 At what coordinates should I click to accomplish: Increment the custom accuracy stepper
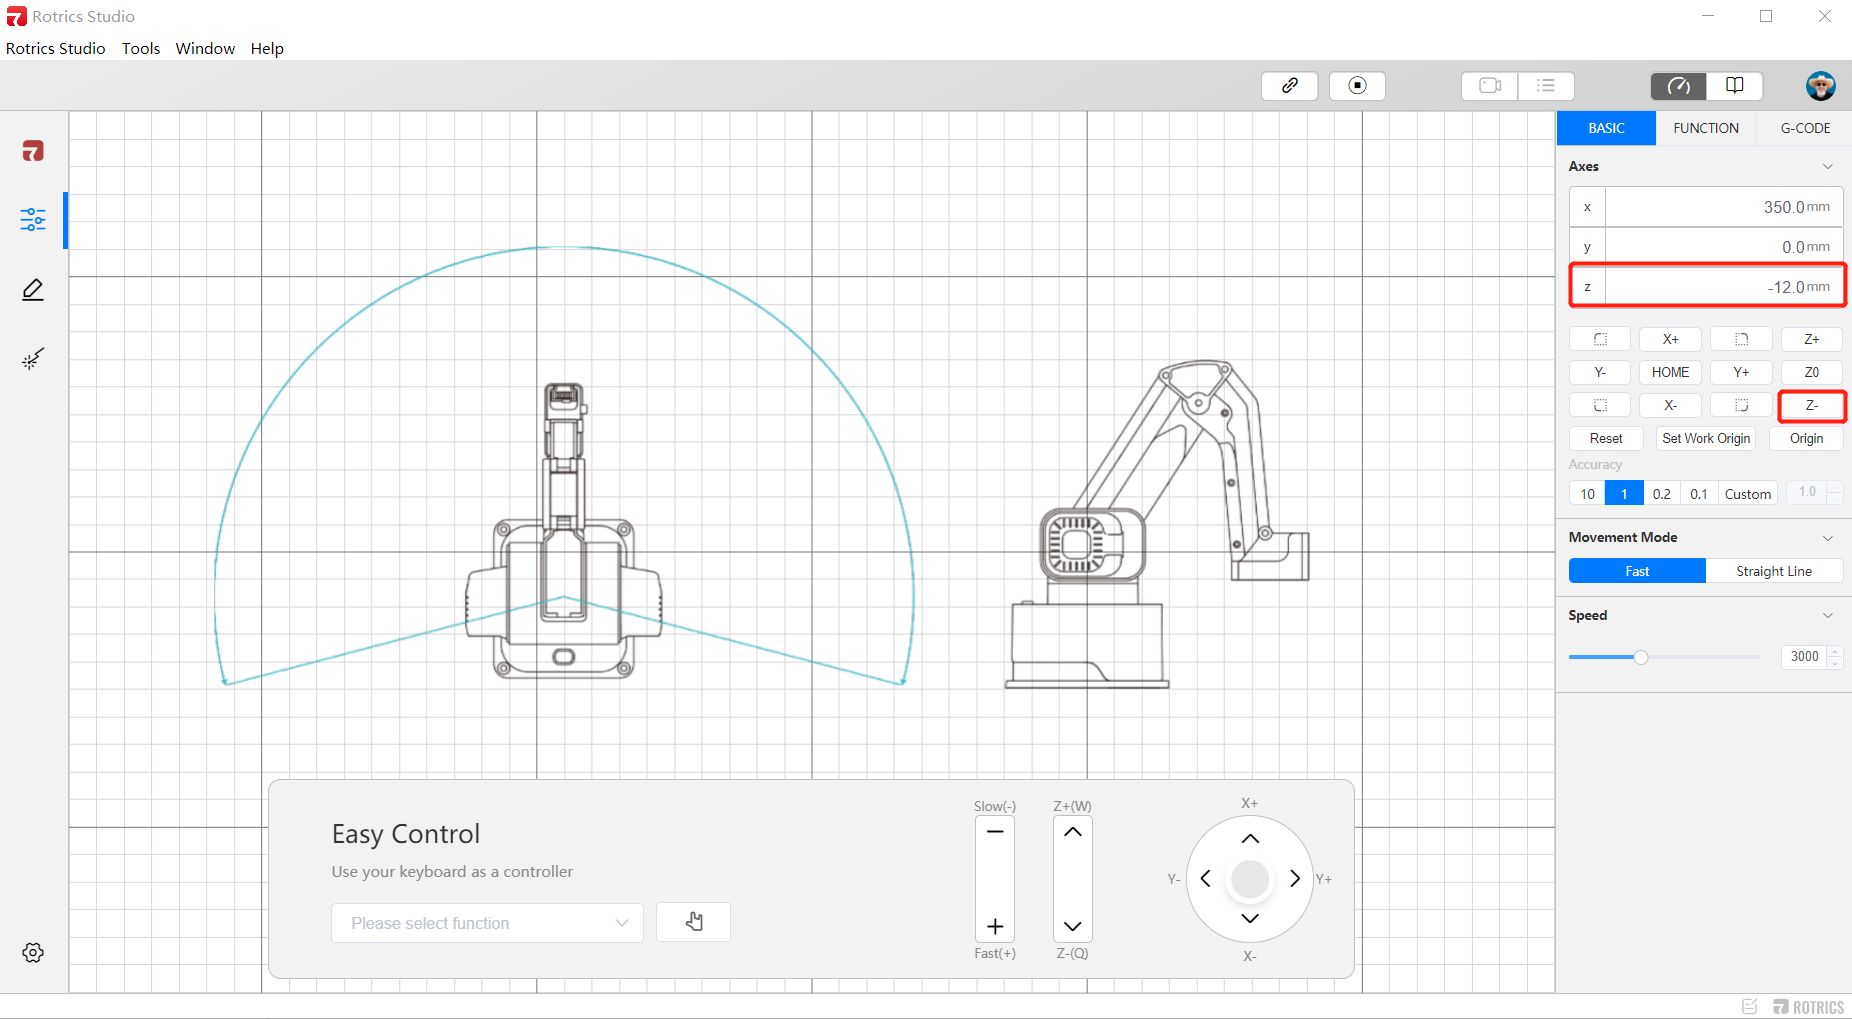1835,487
